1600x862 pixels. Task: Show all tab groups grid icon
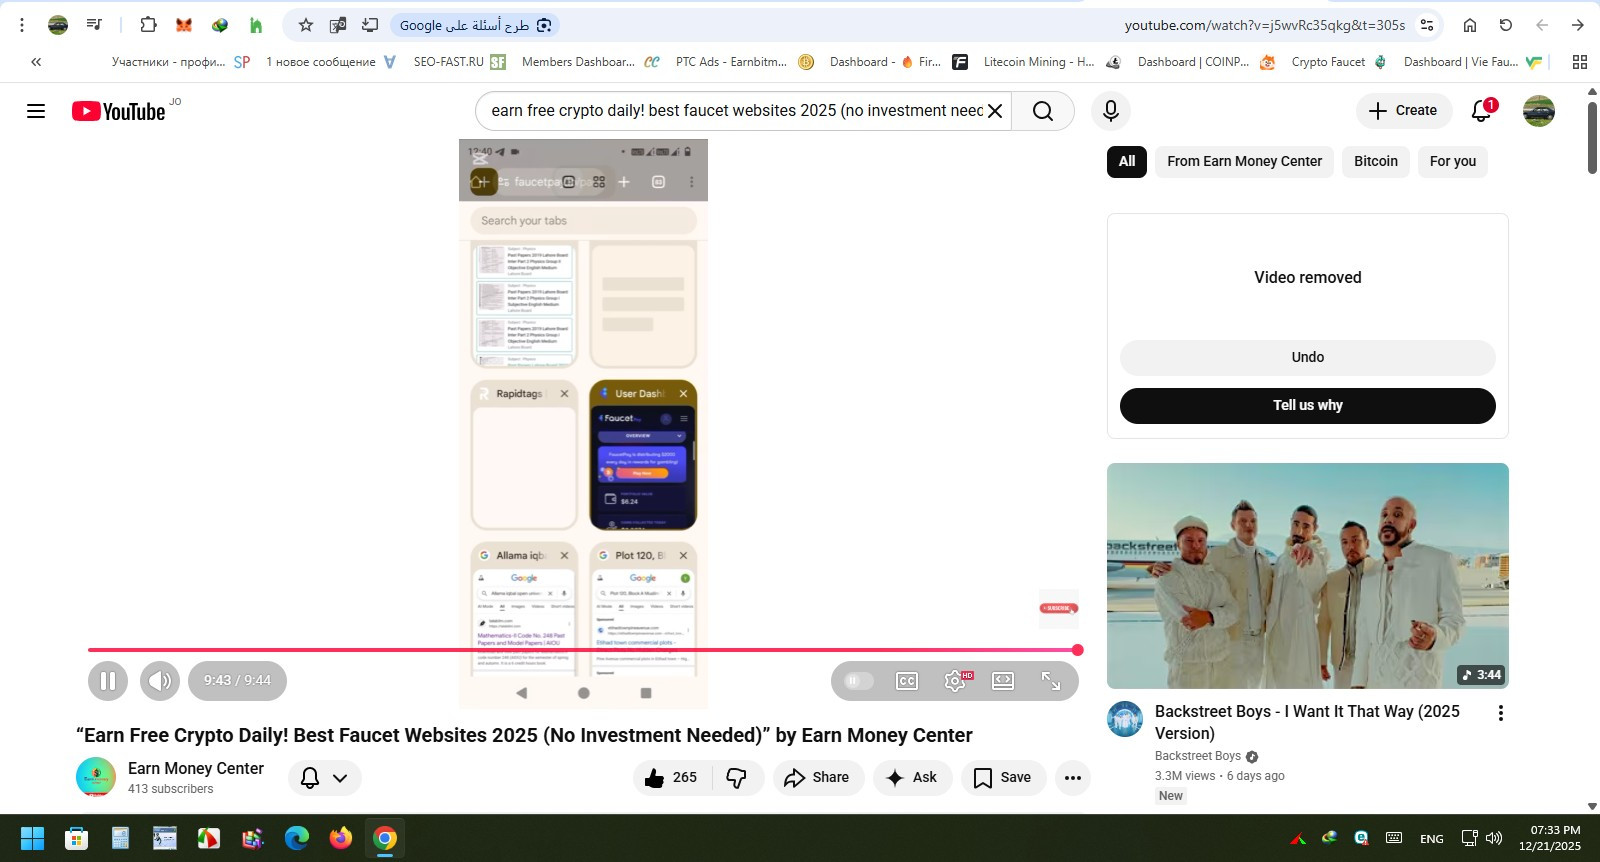(1580, 62)
